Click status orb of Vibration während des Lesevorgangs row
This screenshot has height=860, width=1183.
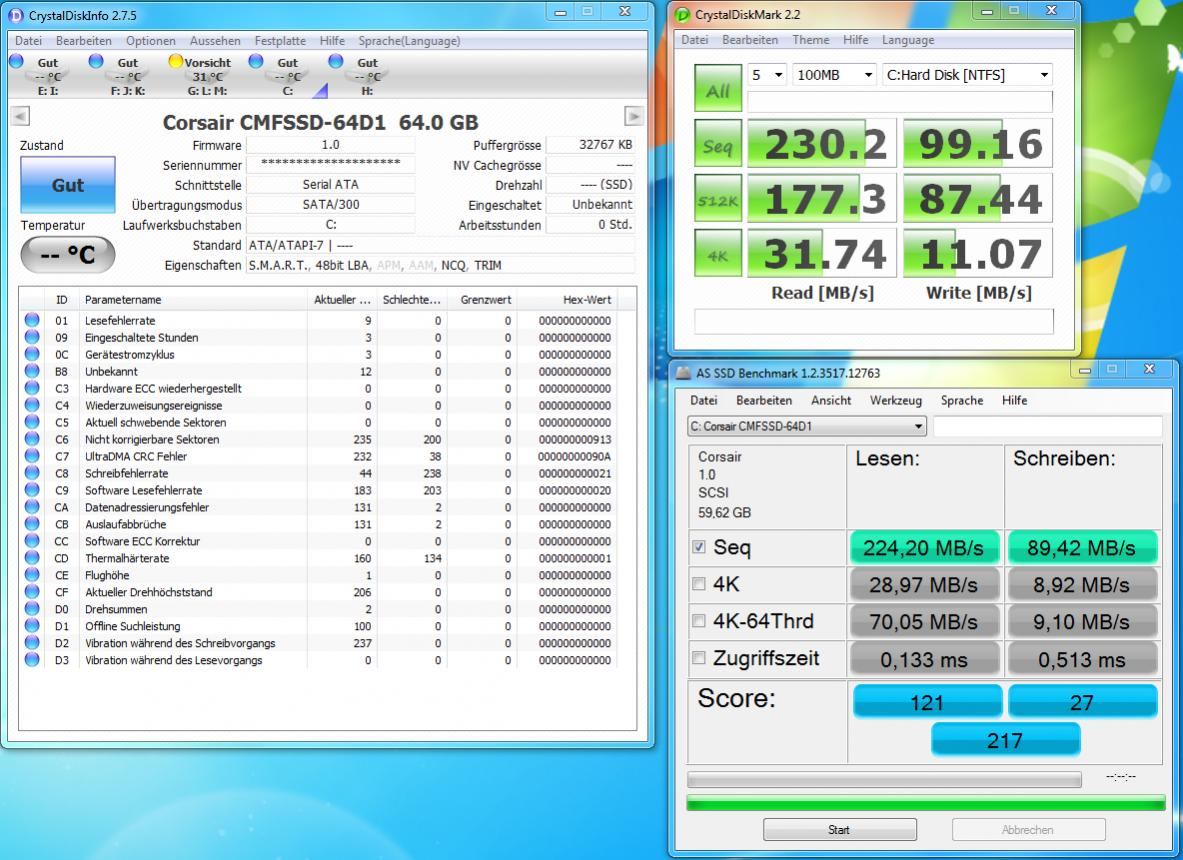[x=32, y=659]
